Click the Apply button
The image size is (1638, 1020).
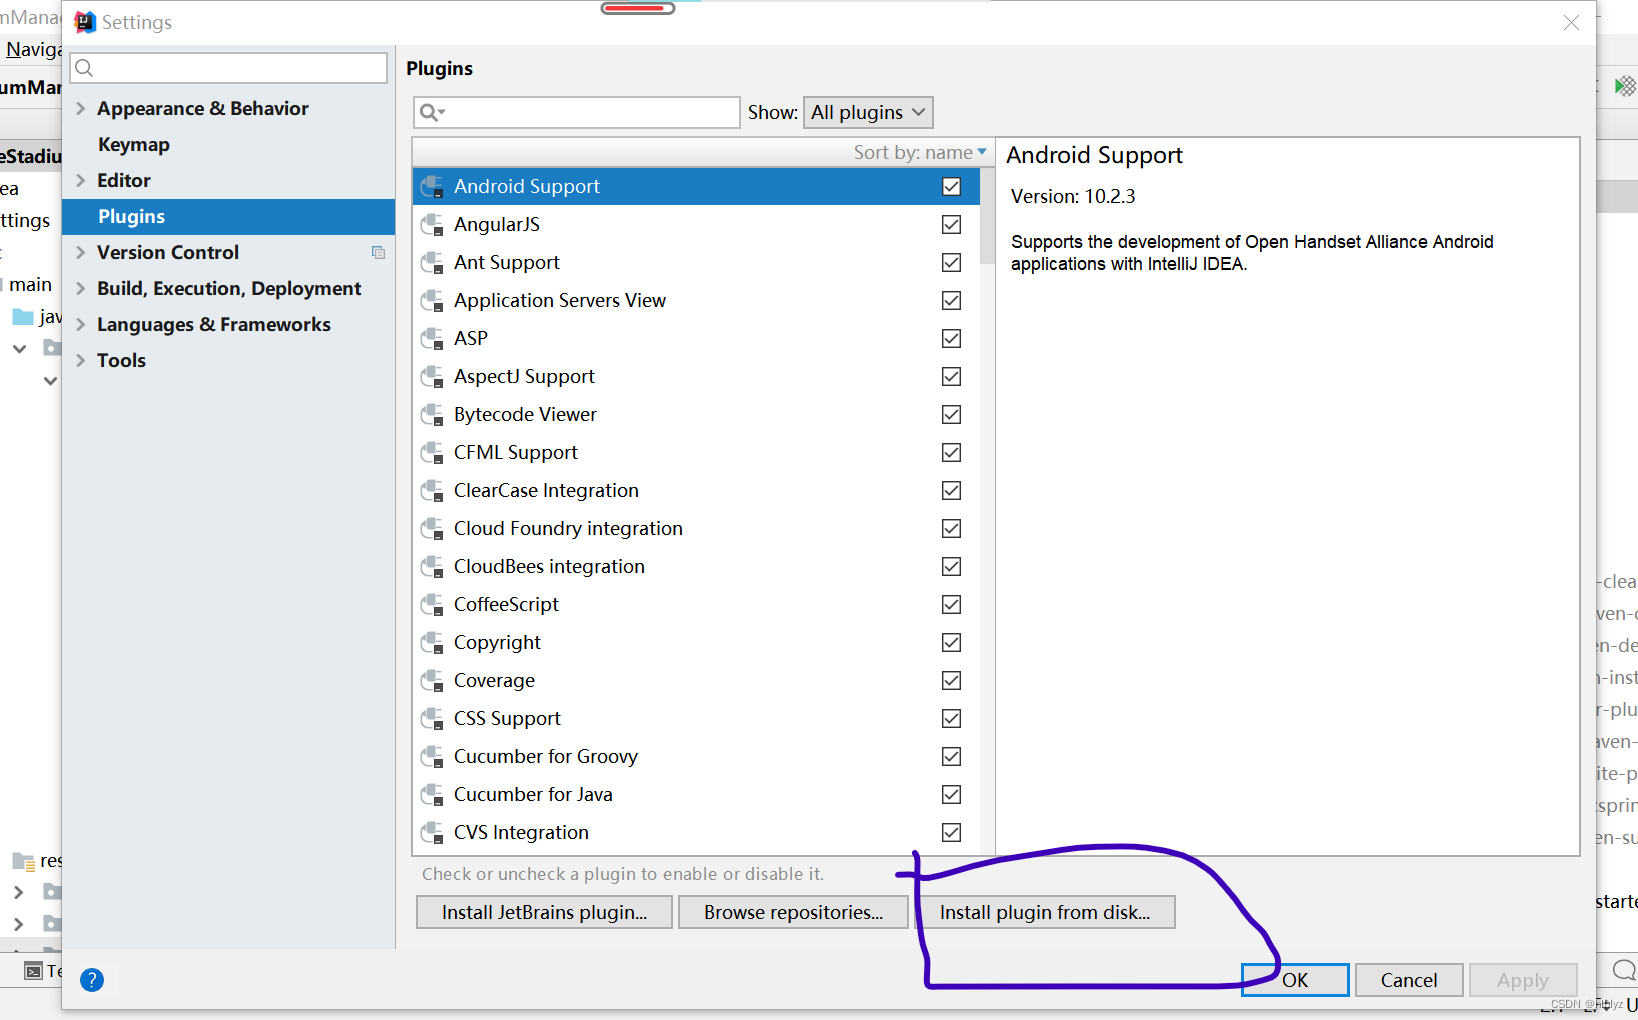click(x=1523, y=980)
